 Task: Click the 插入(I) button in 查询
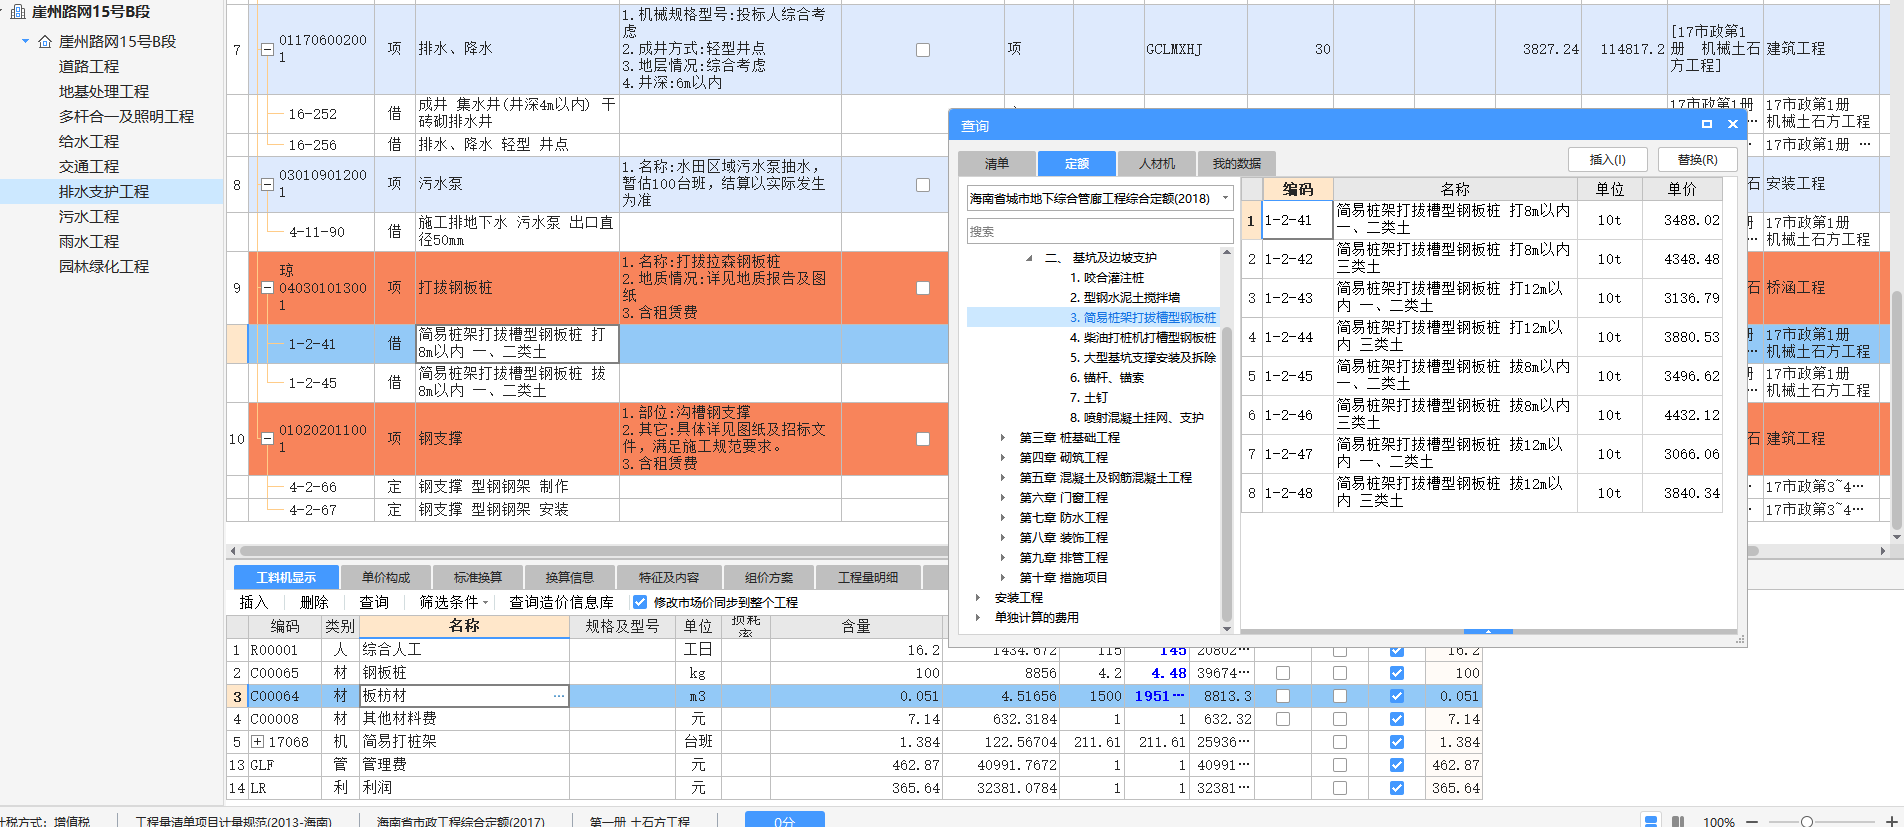(1607, 159)
